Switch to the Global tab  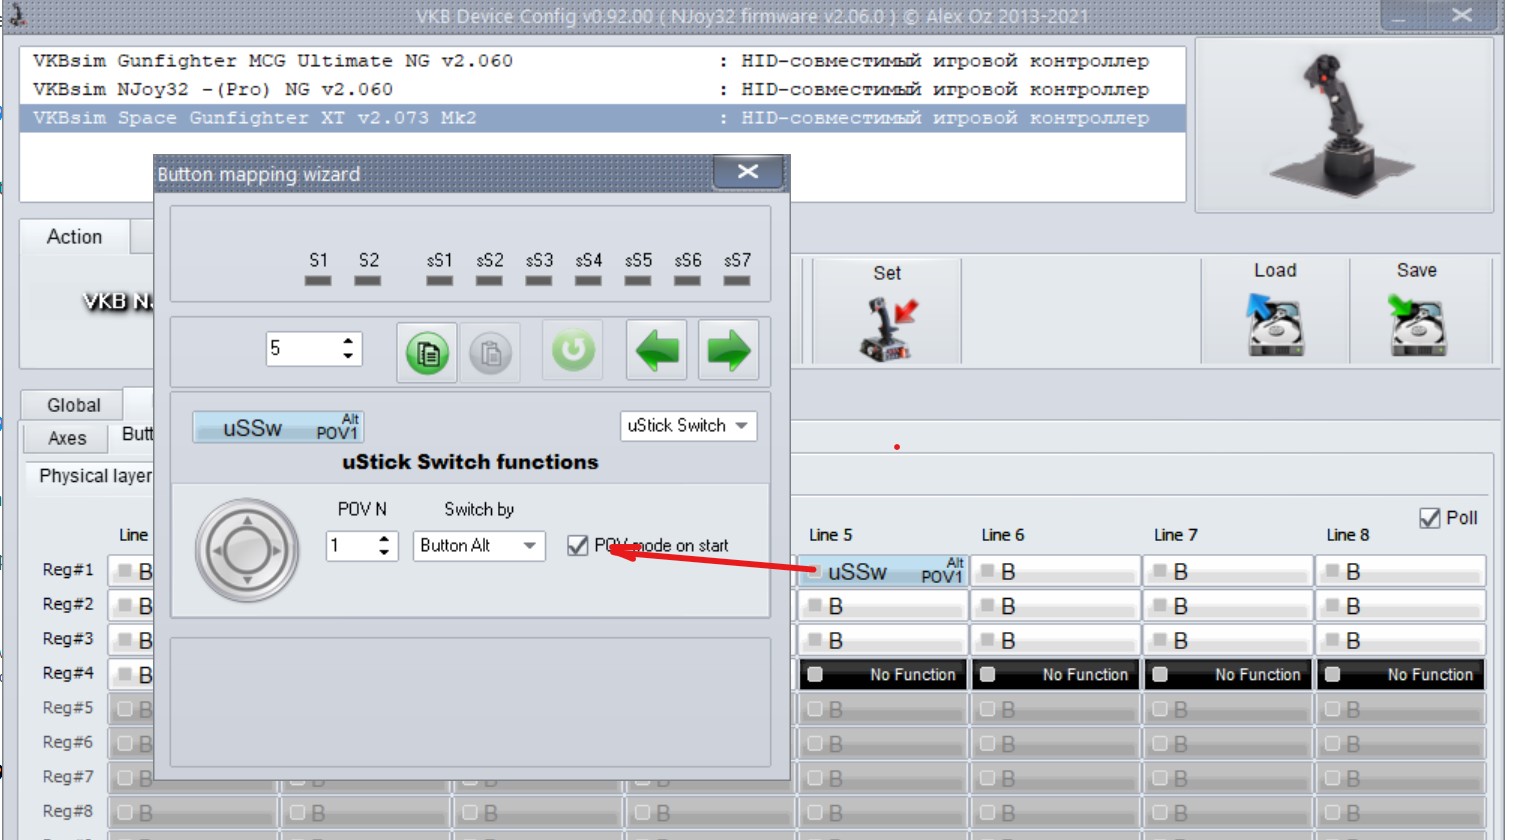(x=73, y=405)
